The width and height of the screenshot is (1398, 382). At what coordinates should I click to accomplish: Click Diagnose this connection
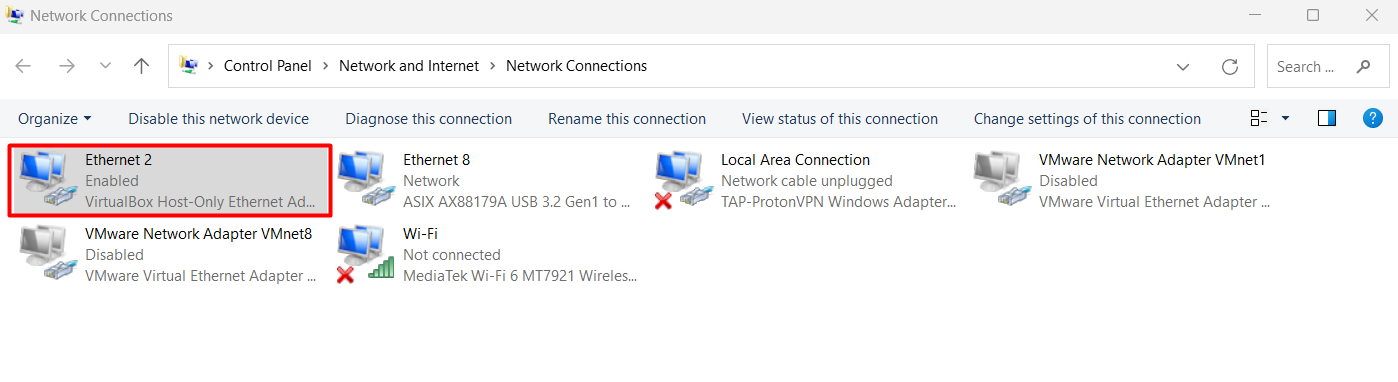coord(428,118)
